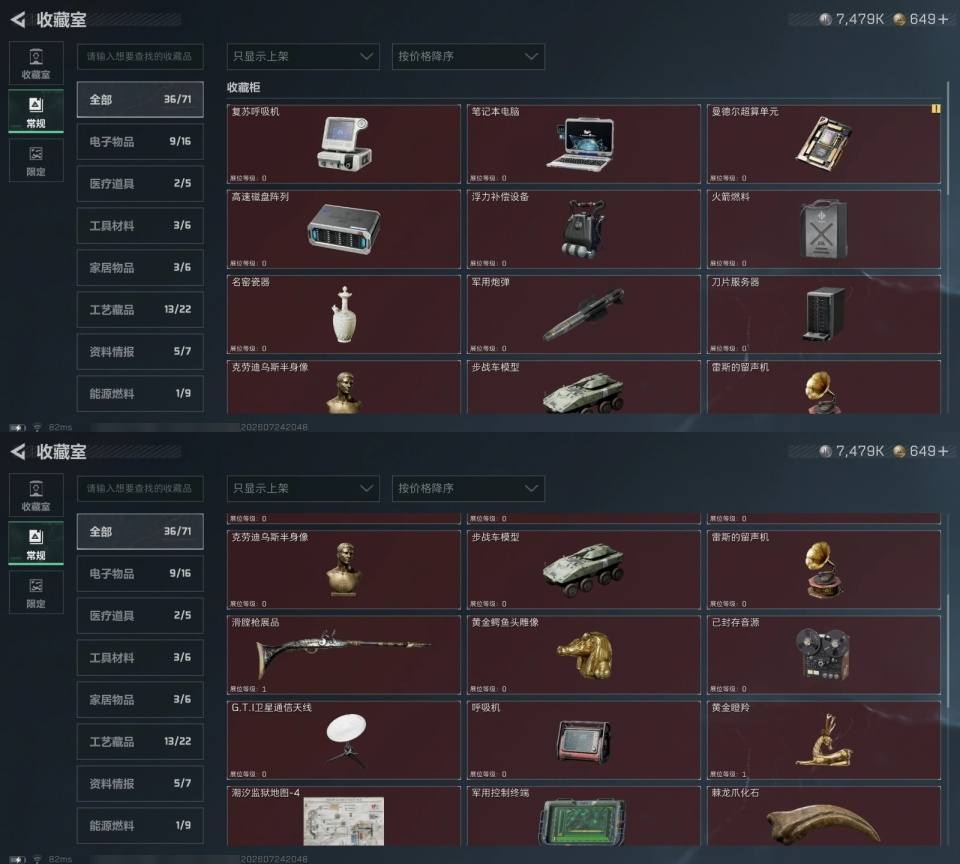The height and width of the screenshot is (864, 960).
Task: Click the plus icon beside 649 in upper screenshot
Action: coord(943,20)
